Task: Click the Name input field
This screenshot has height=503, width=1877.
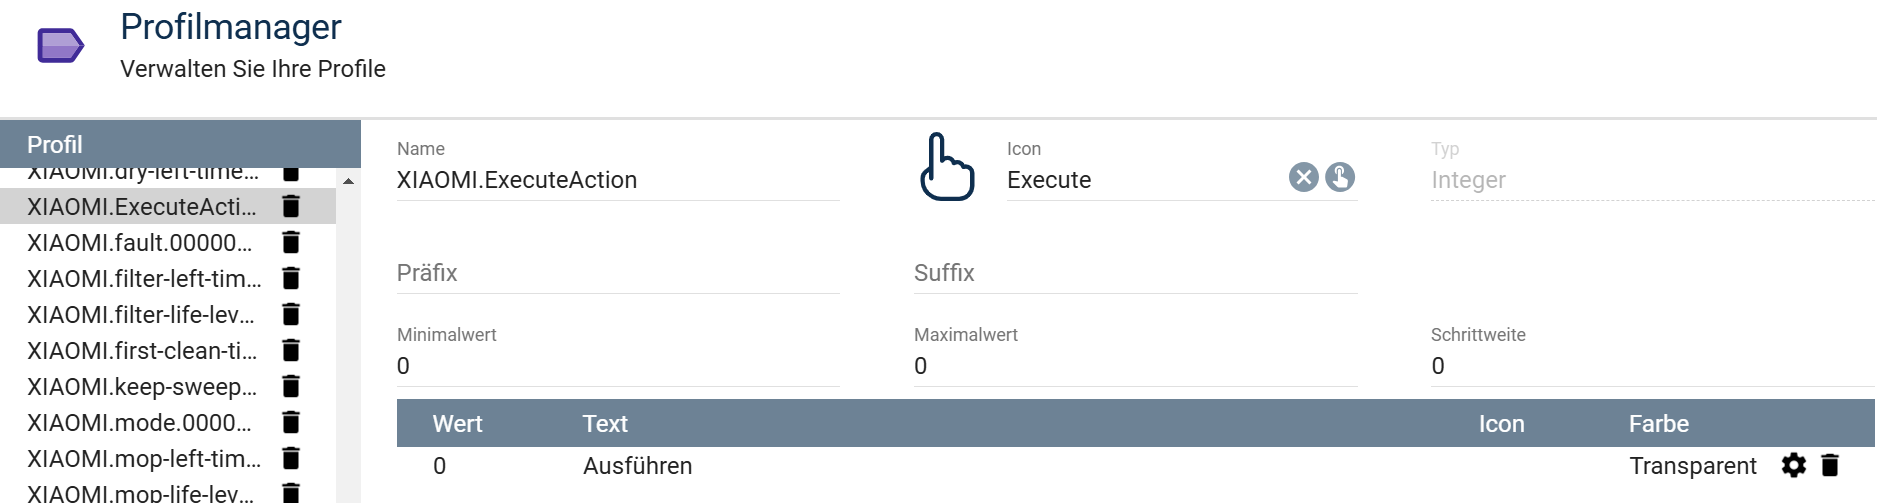Action: [x=617, y=180]
